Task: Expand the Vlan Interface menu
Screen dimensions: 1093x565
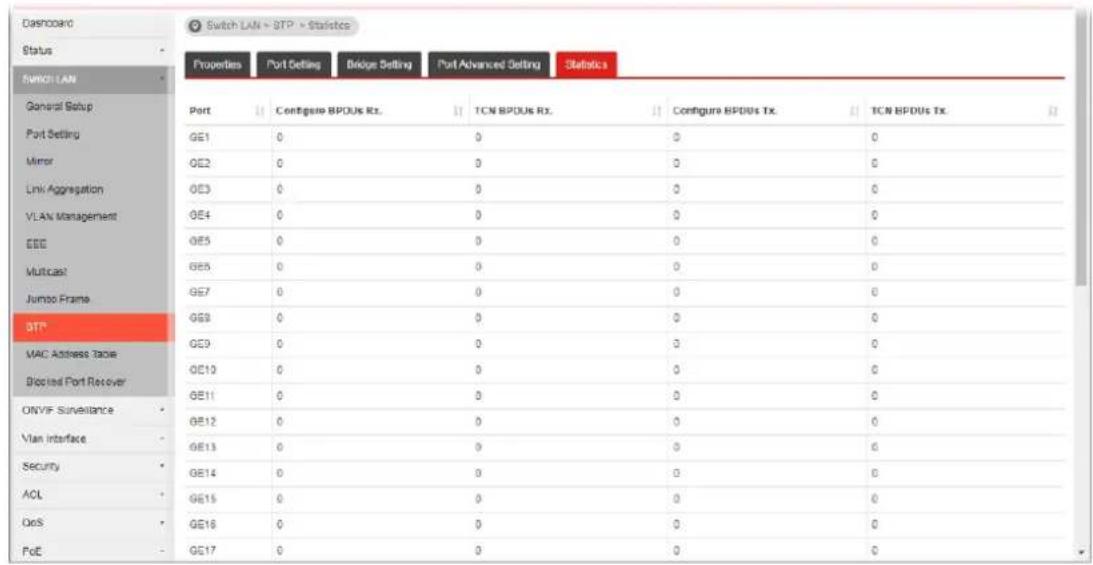Action: pos(162,439)
